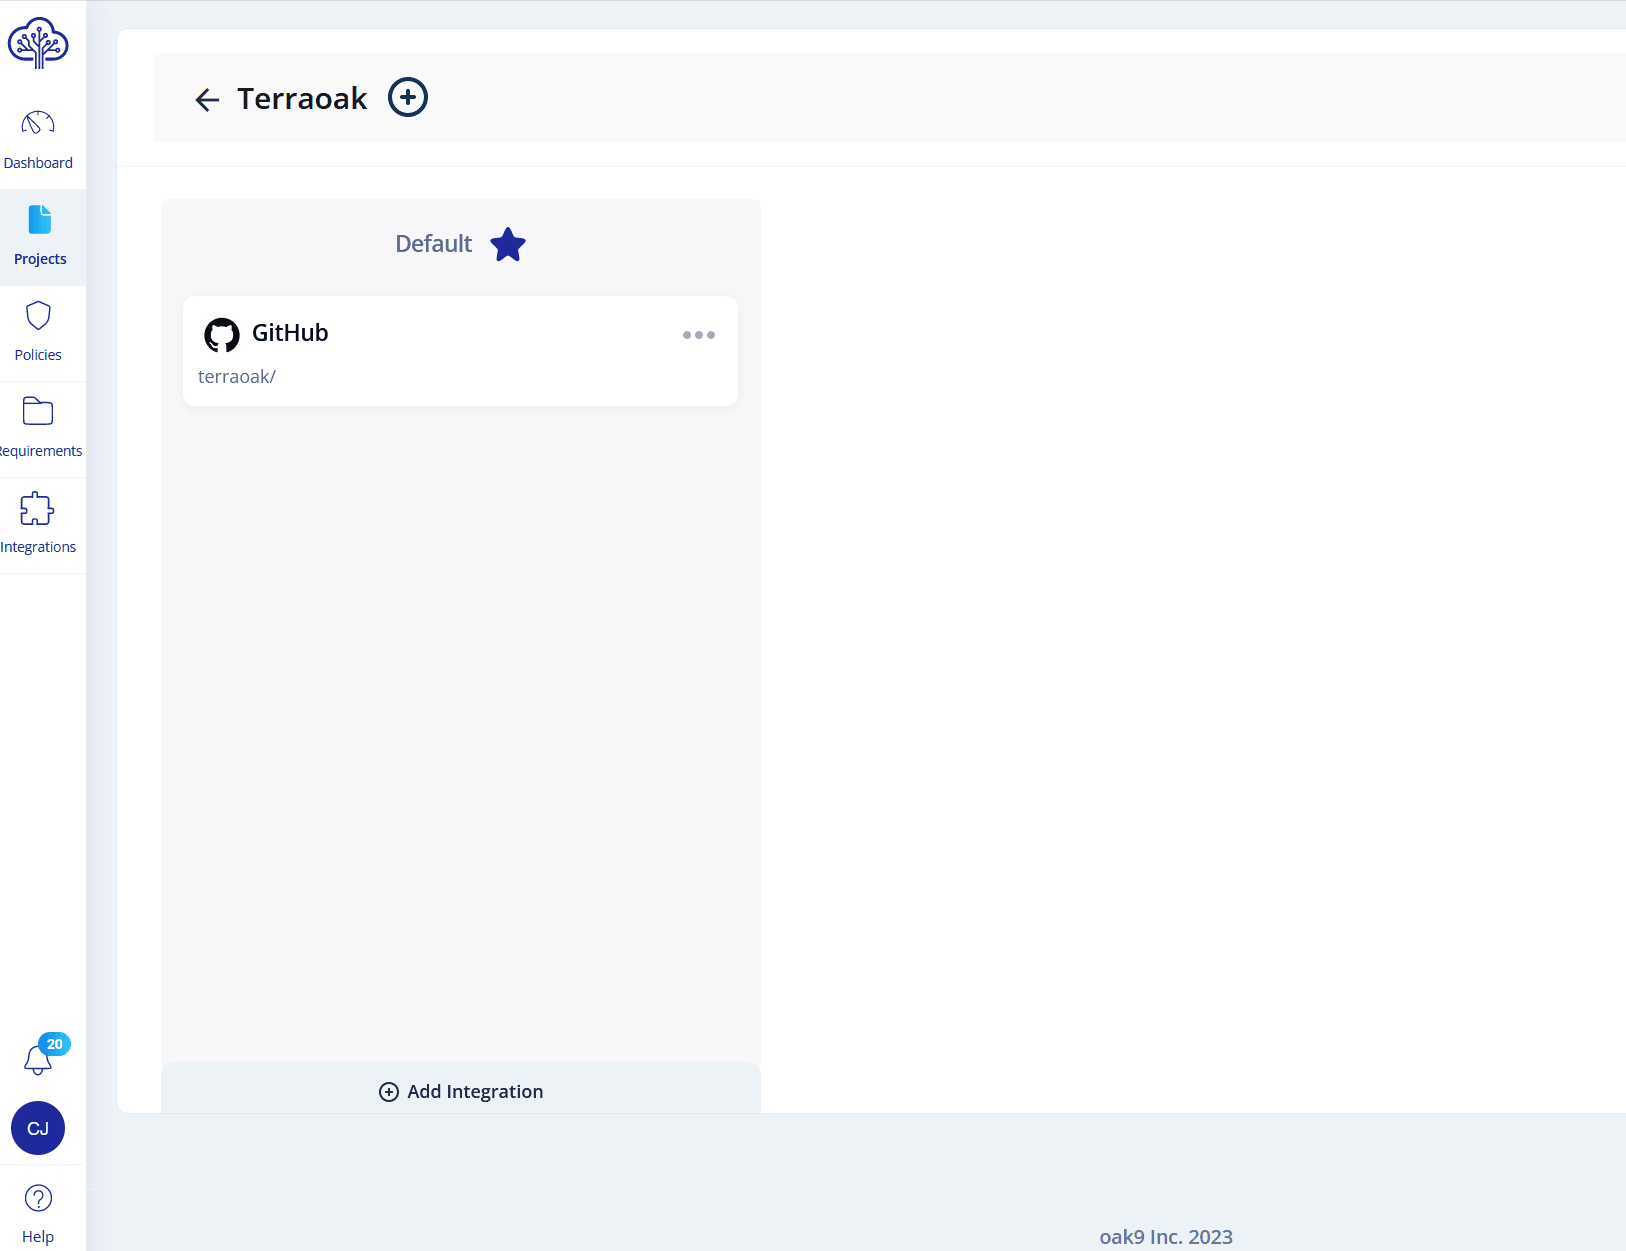The width and height of the screenshot is (1626, 1251).
Task: Toggle the Default star icon
Action: tap(508, 244)
